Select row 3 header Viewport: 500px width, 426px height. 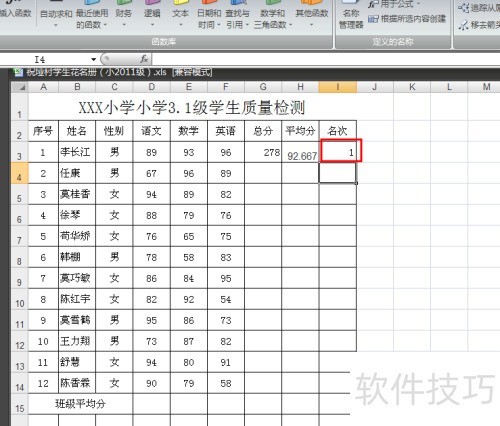pyautogui.click(x=20, y=152)
